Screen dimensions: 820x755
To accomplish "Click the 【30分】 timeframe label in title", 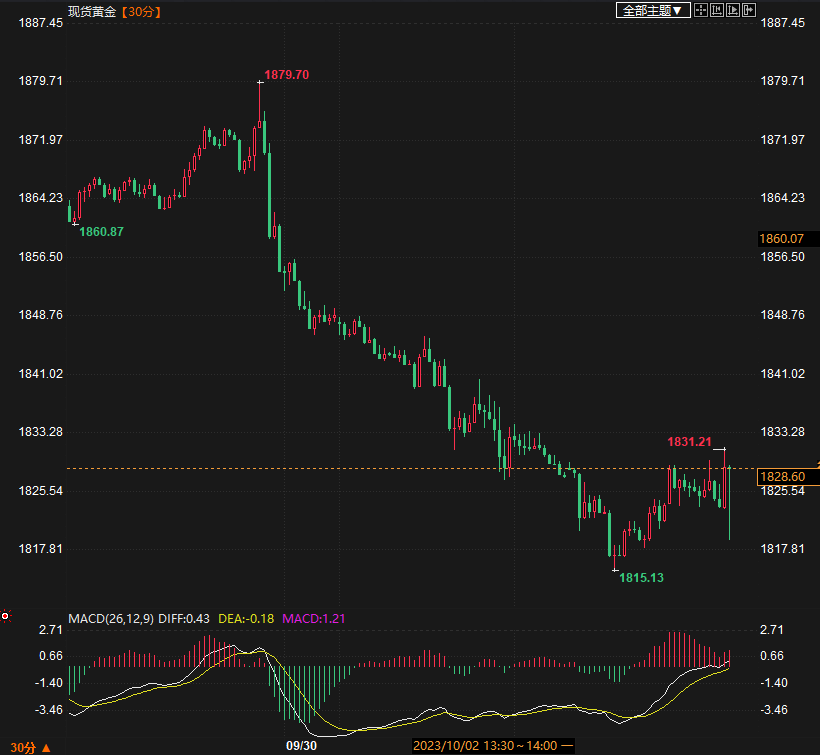I will pyautogui.click(x=141, y=12).
